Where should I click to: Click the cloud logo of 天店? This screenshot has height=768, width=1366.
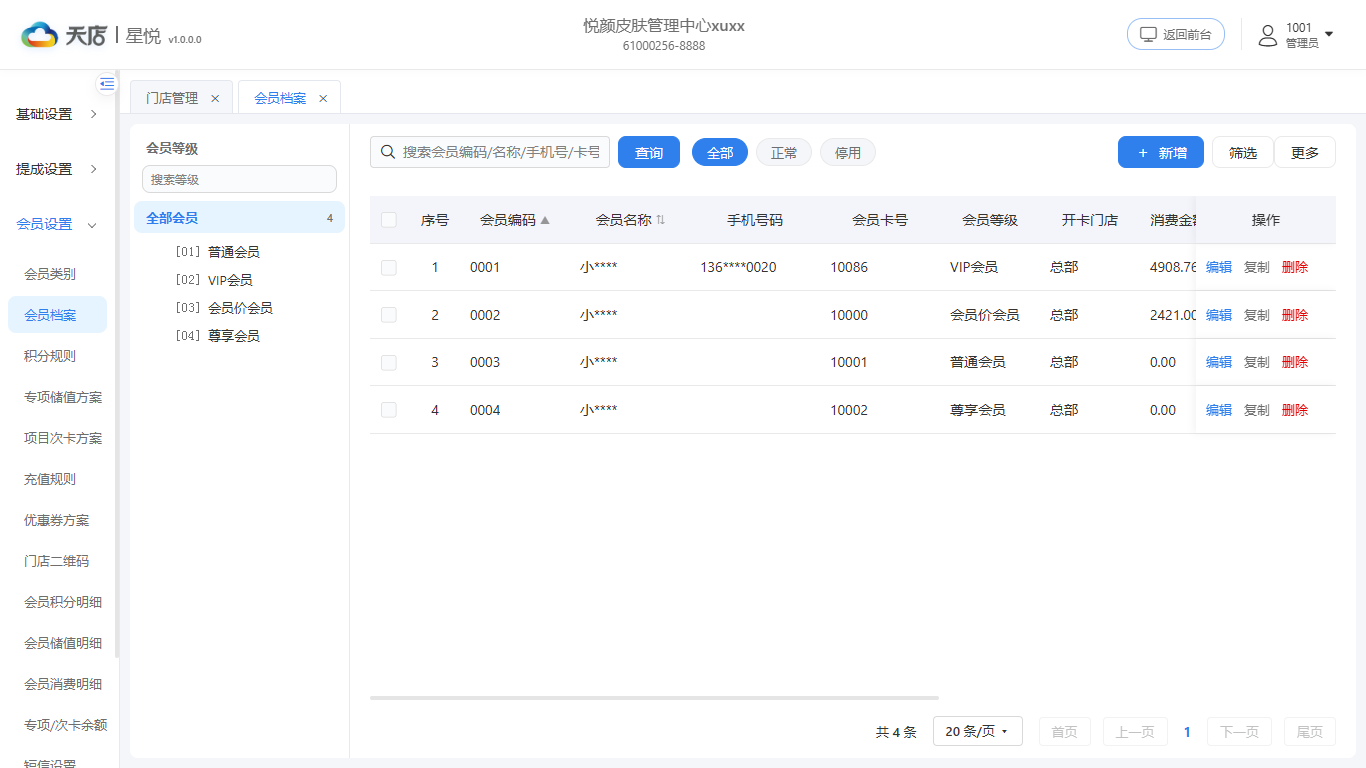[x=40, y=35]
